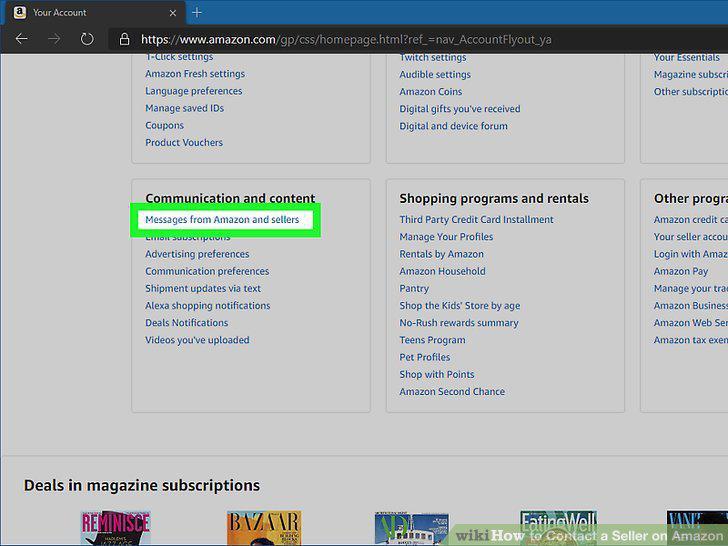Click the padlock site security icon
The height and width of the screenshot is (546, 728).
(x=124, y=39)
